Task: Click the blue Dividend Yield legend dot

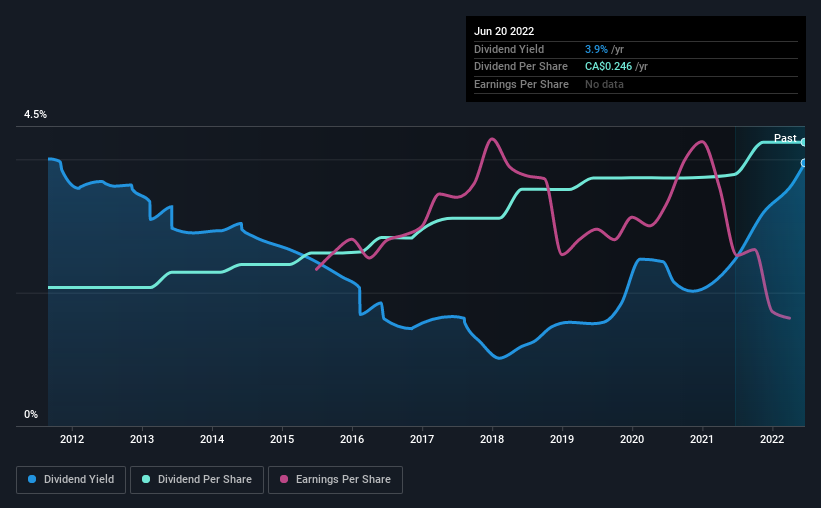Action: (x=32, y=479)
